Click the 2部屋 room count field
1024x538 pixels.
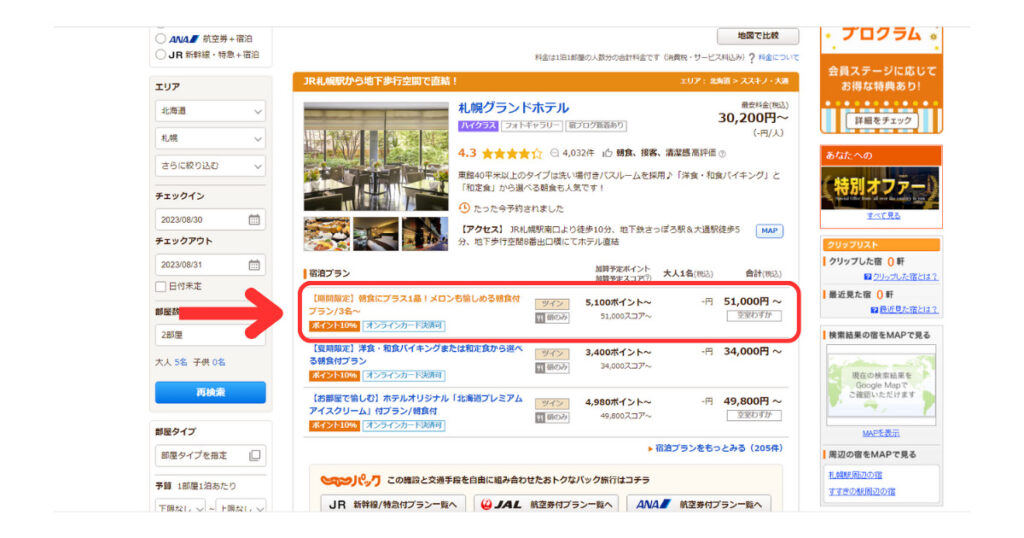pos(210,334)
